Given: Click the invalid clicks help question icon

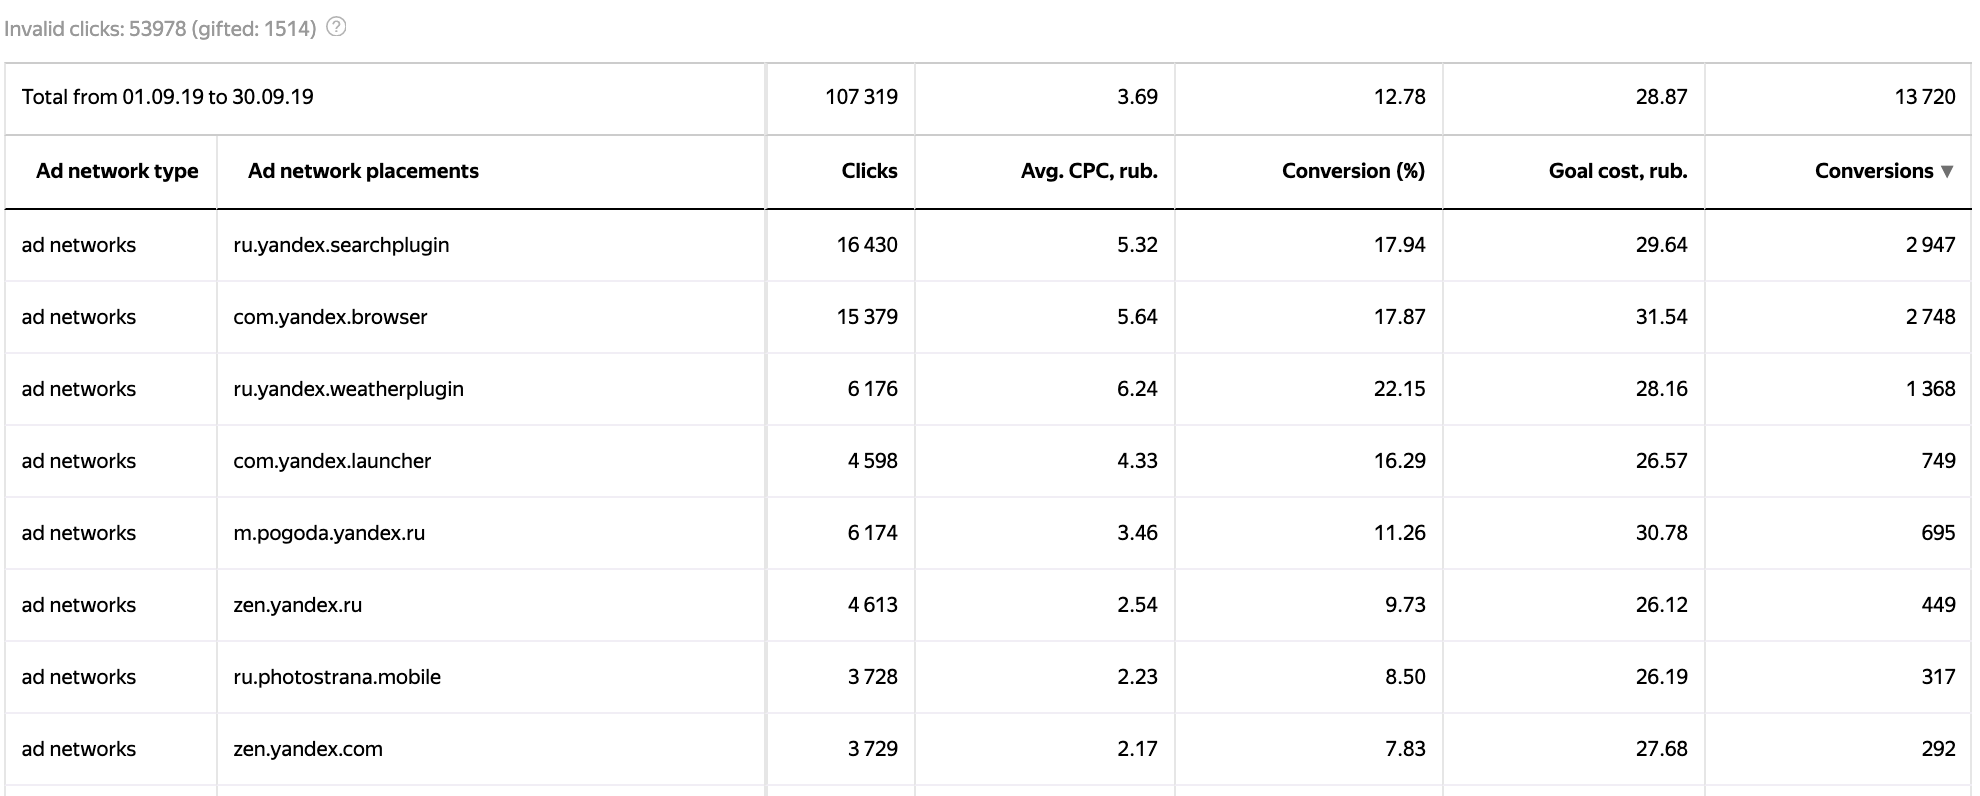Looking at the screenshot, I should click(337, 28).
